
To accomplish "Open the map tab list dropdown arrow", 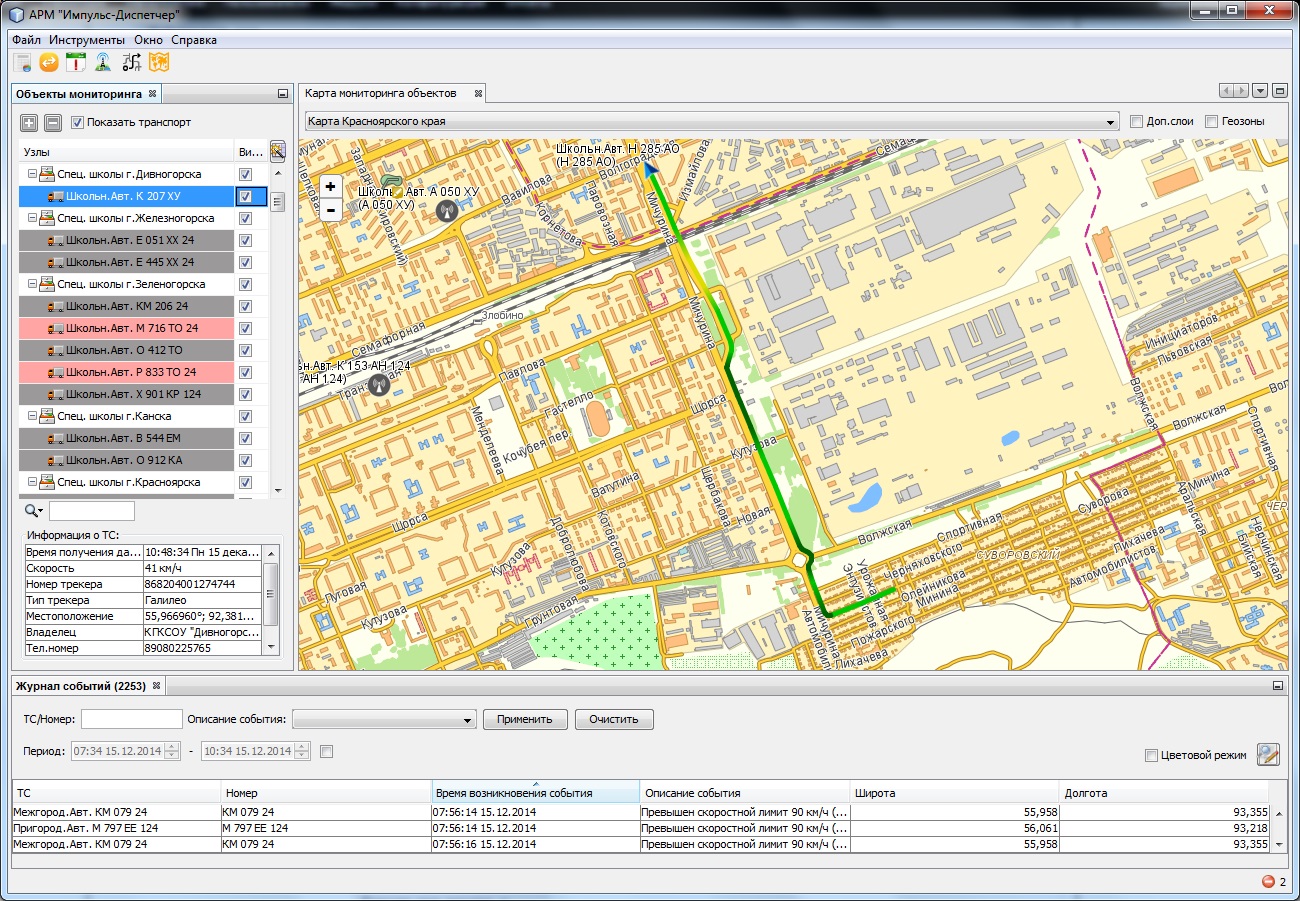I will pos(1260,91).
